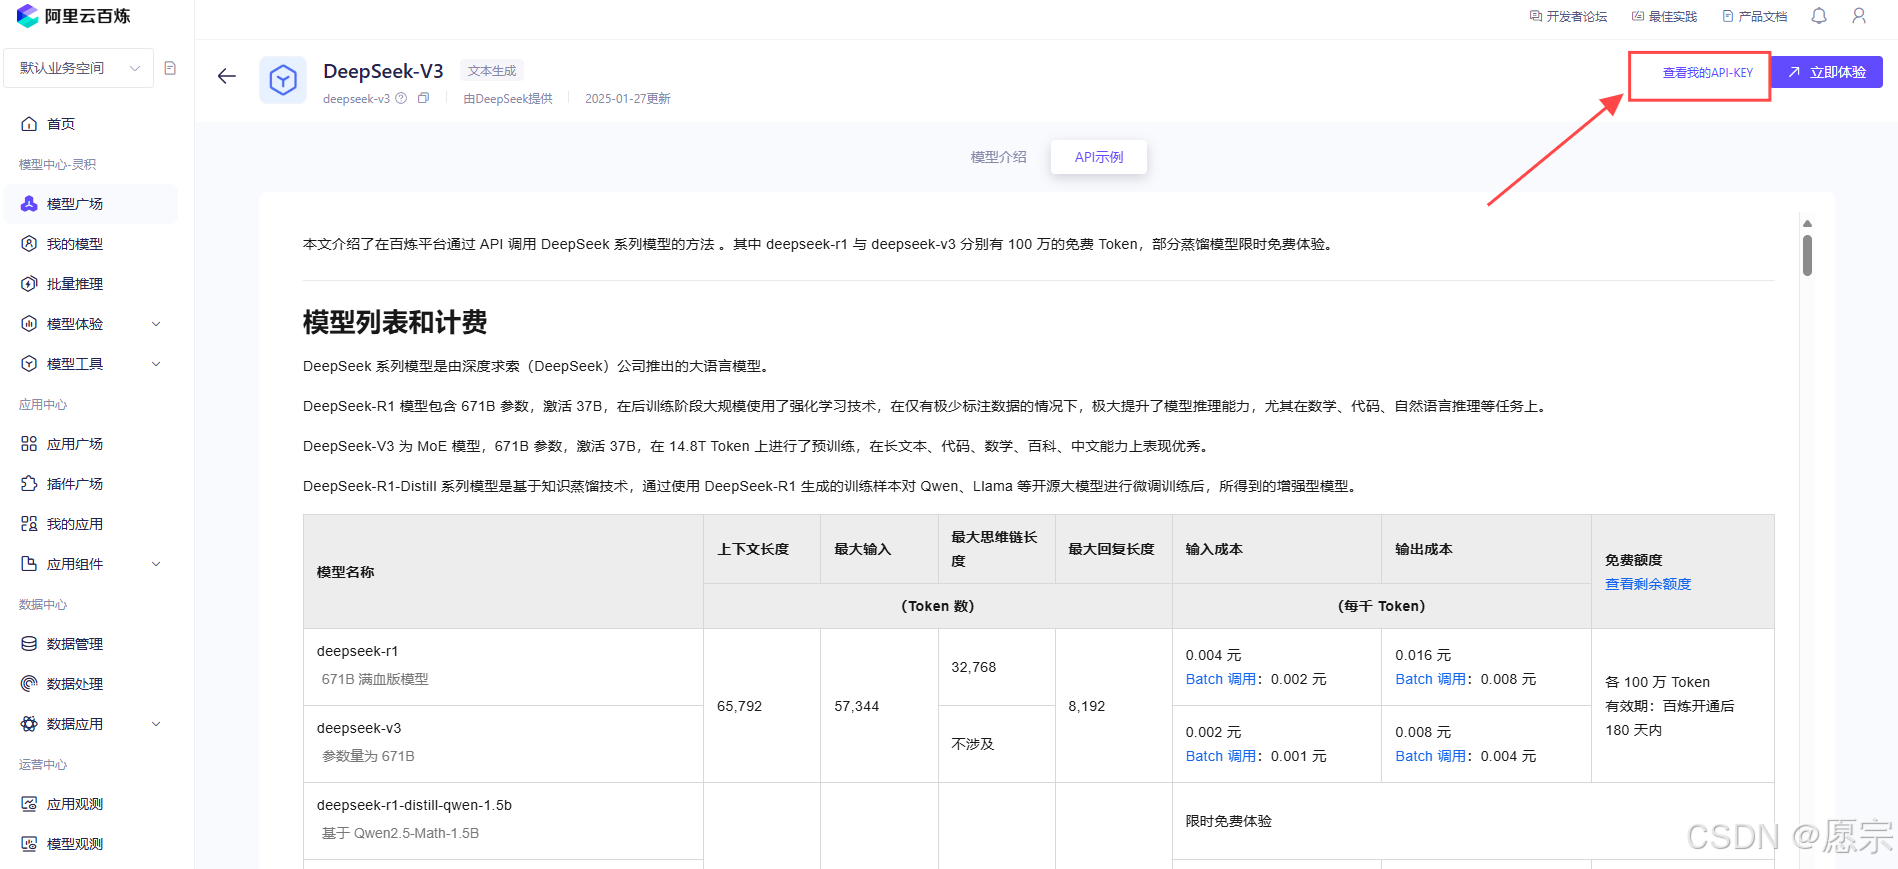Click Batch 调用 link beside 0.008 元
1898x869 pixels.
click(1430, 679)
